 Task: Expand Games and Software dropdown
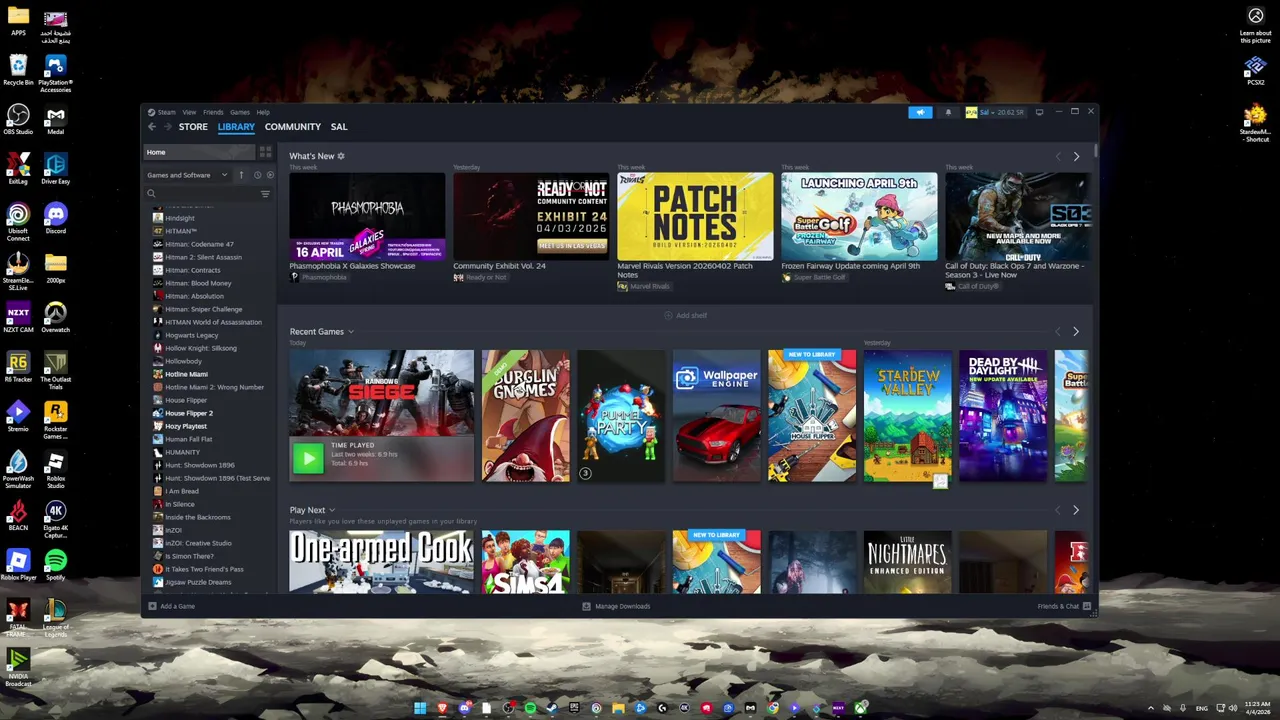pos(188,175)
